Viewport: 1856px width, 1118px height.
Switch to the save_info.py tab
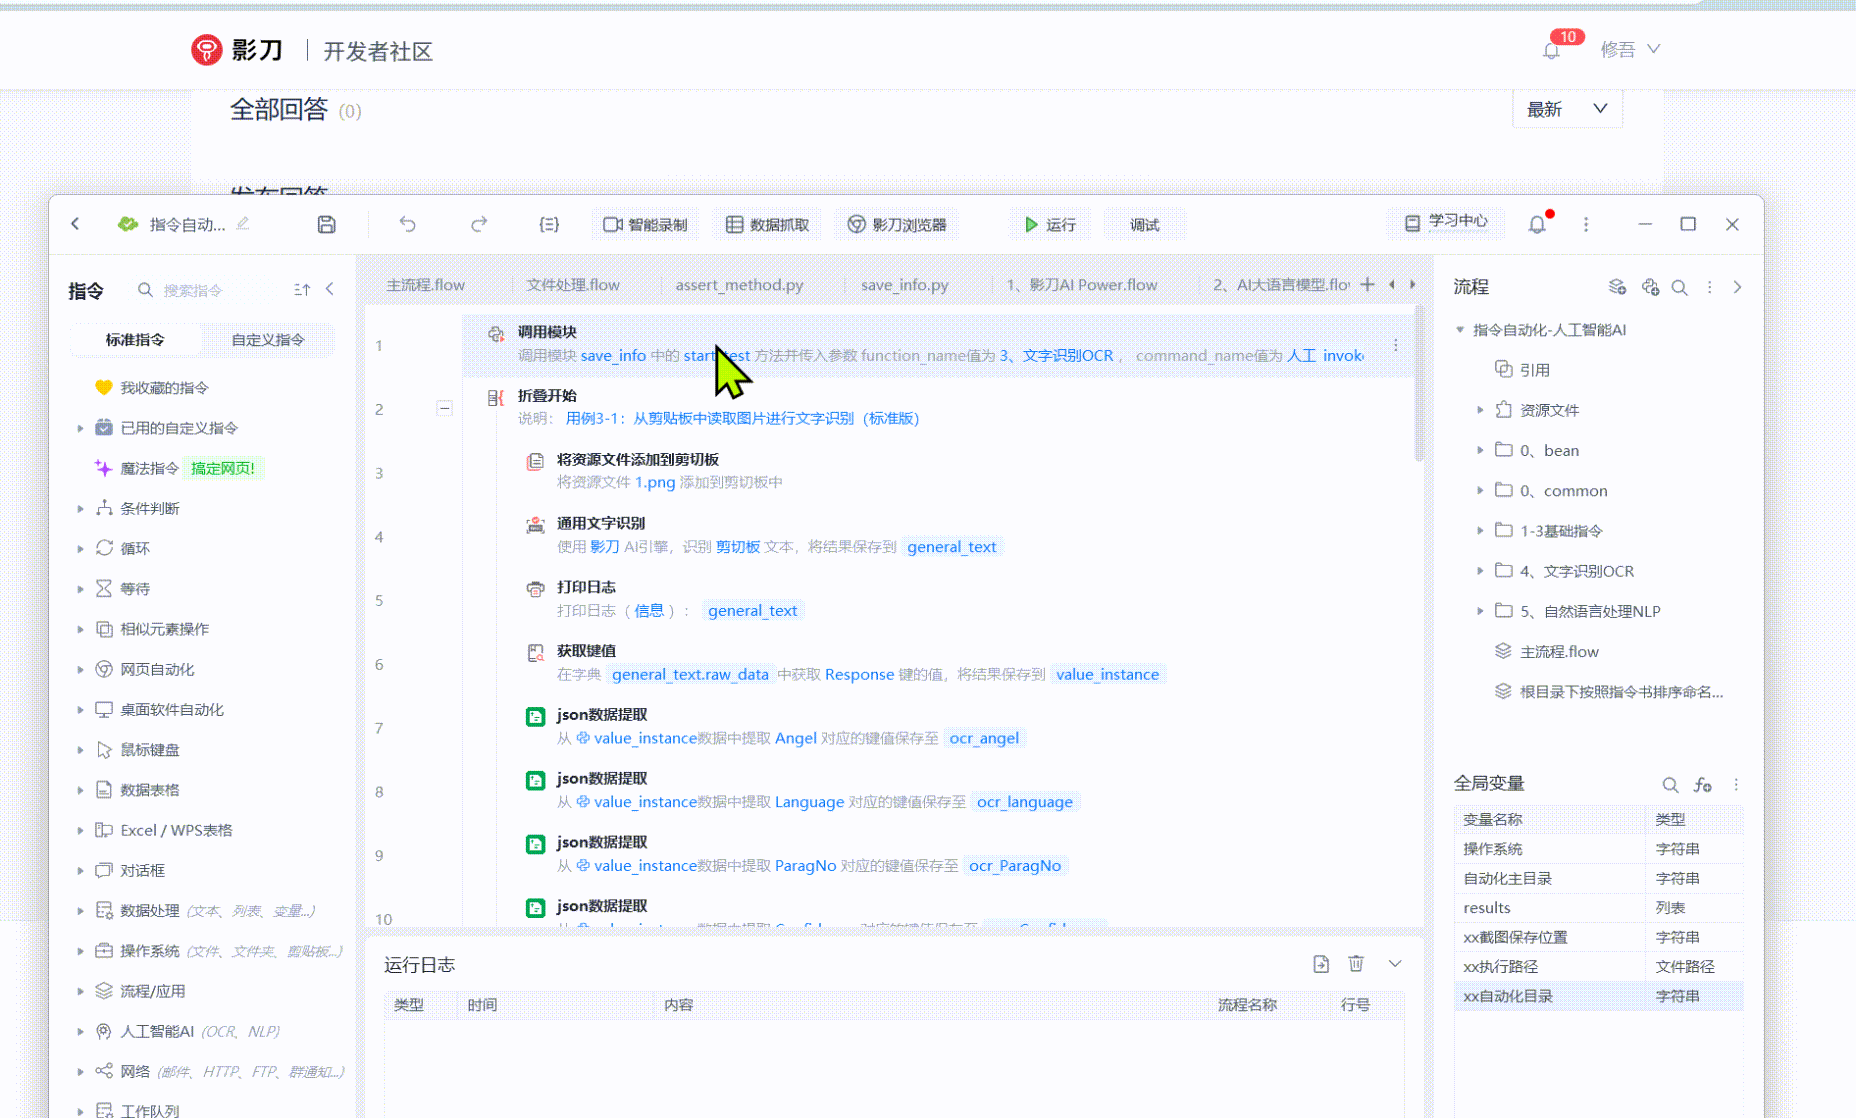click(x=904, y=285)
